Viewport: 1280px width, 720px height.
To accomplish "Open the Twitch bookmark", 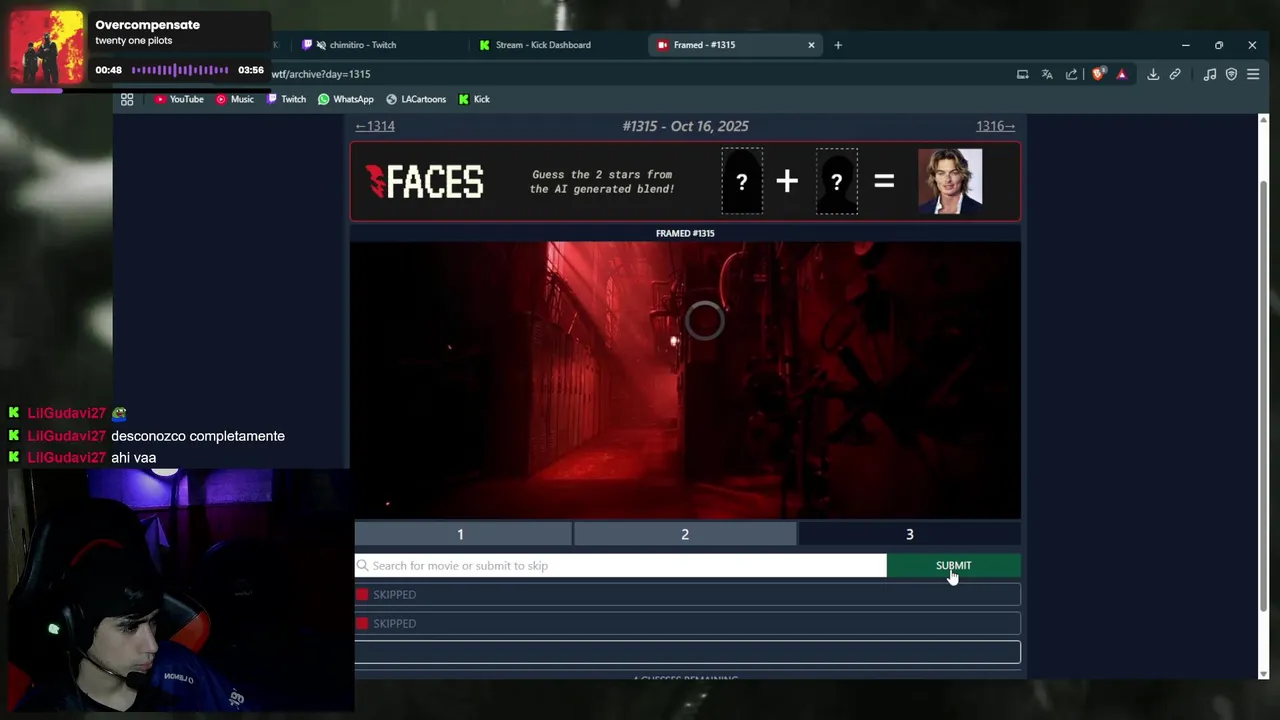I will point(286,99).
